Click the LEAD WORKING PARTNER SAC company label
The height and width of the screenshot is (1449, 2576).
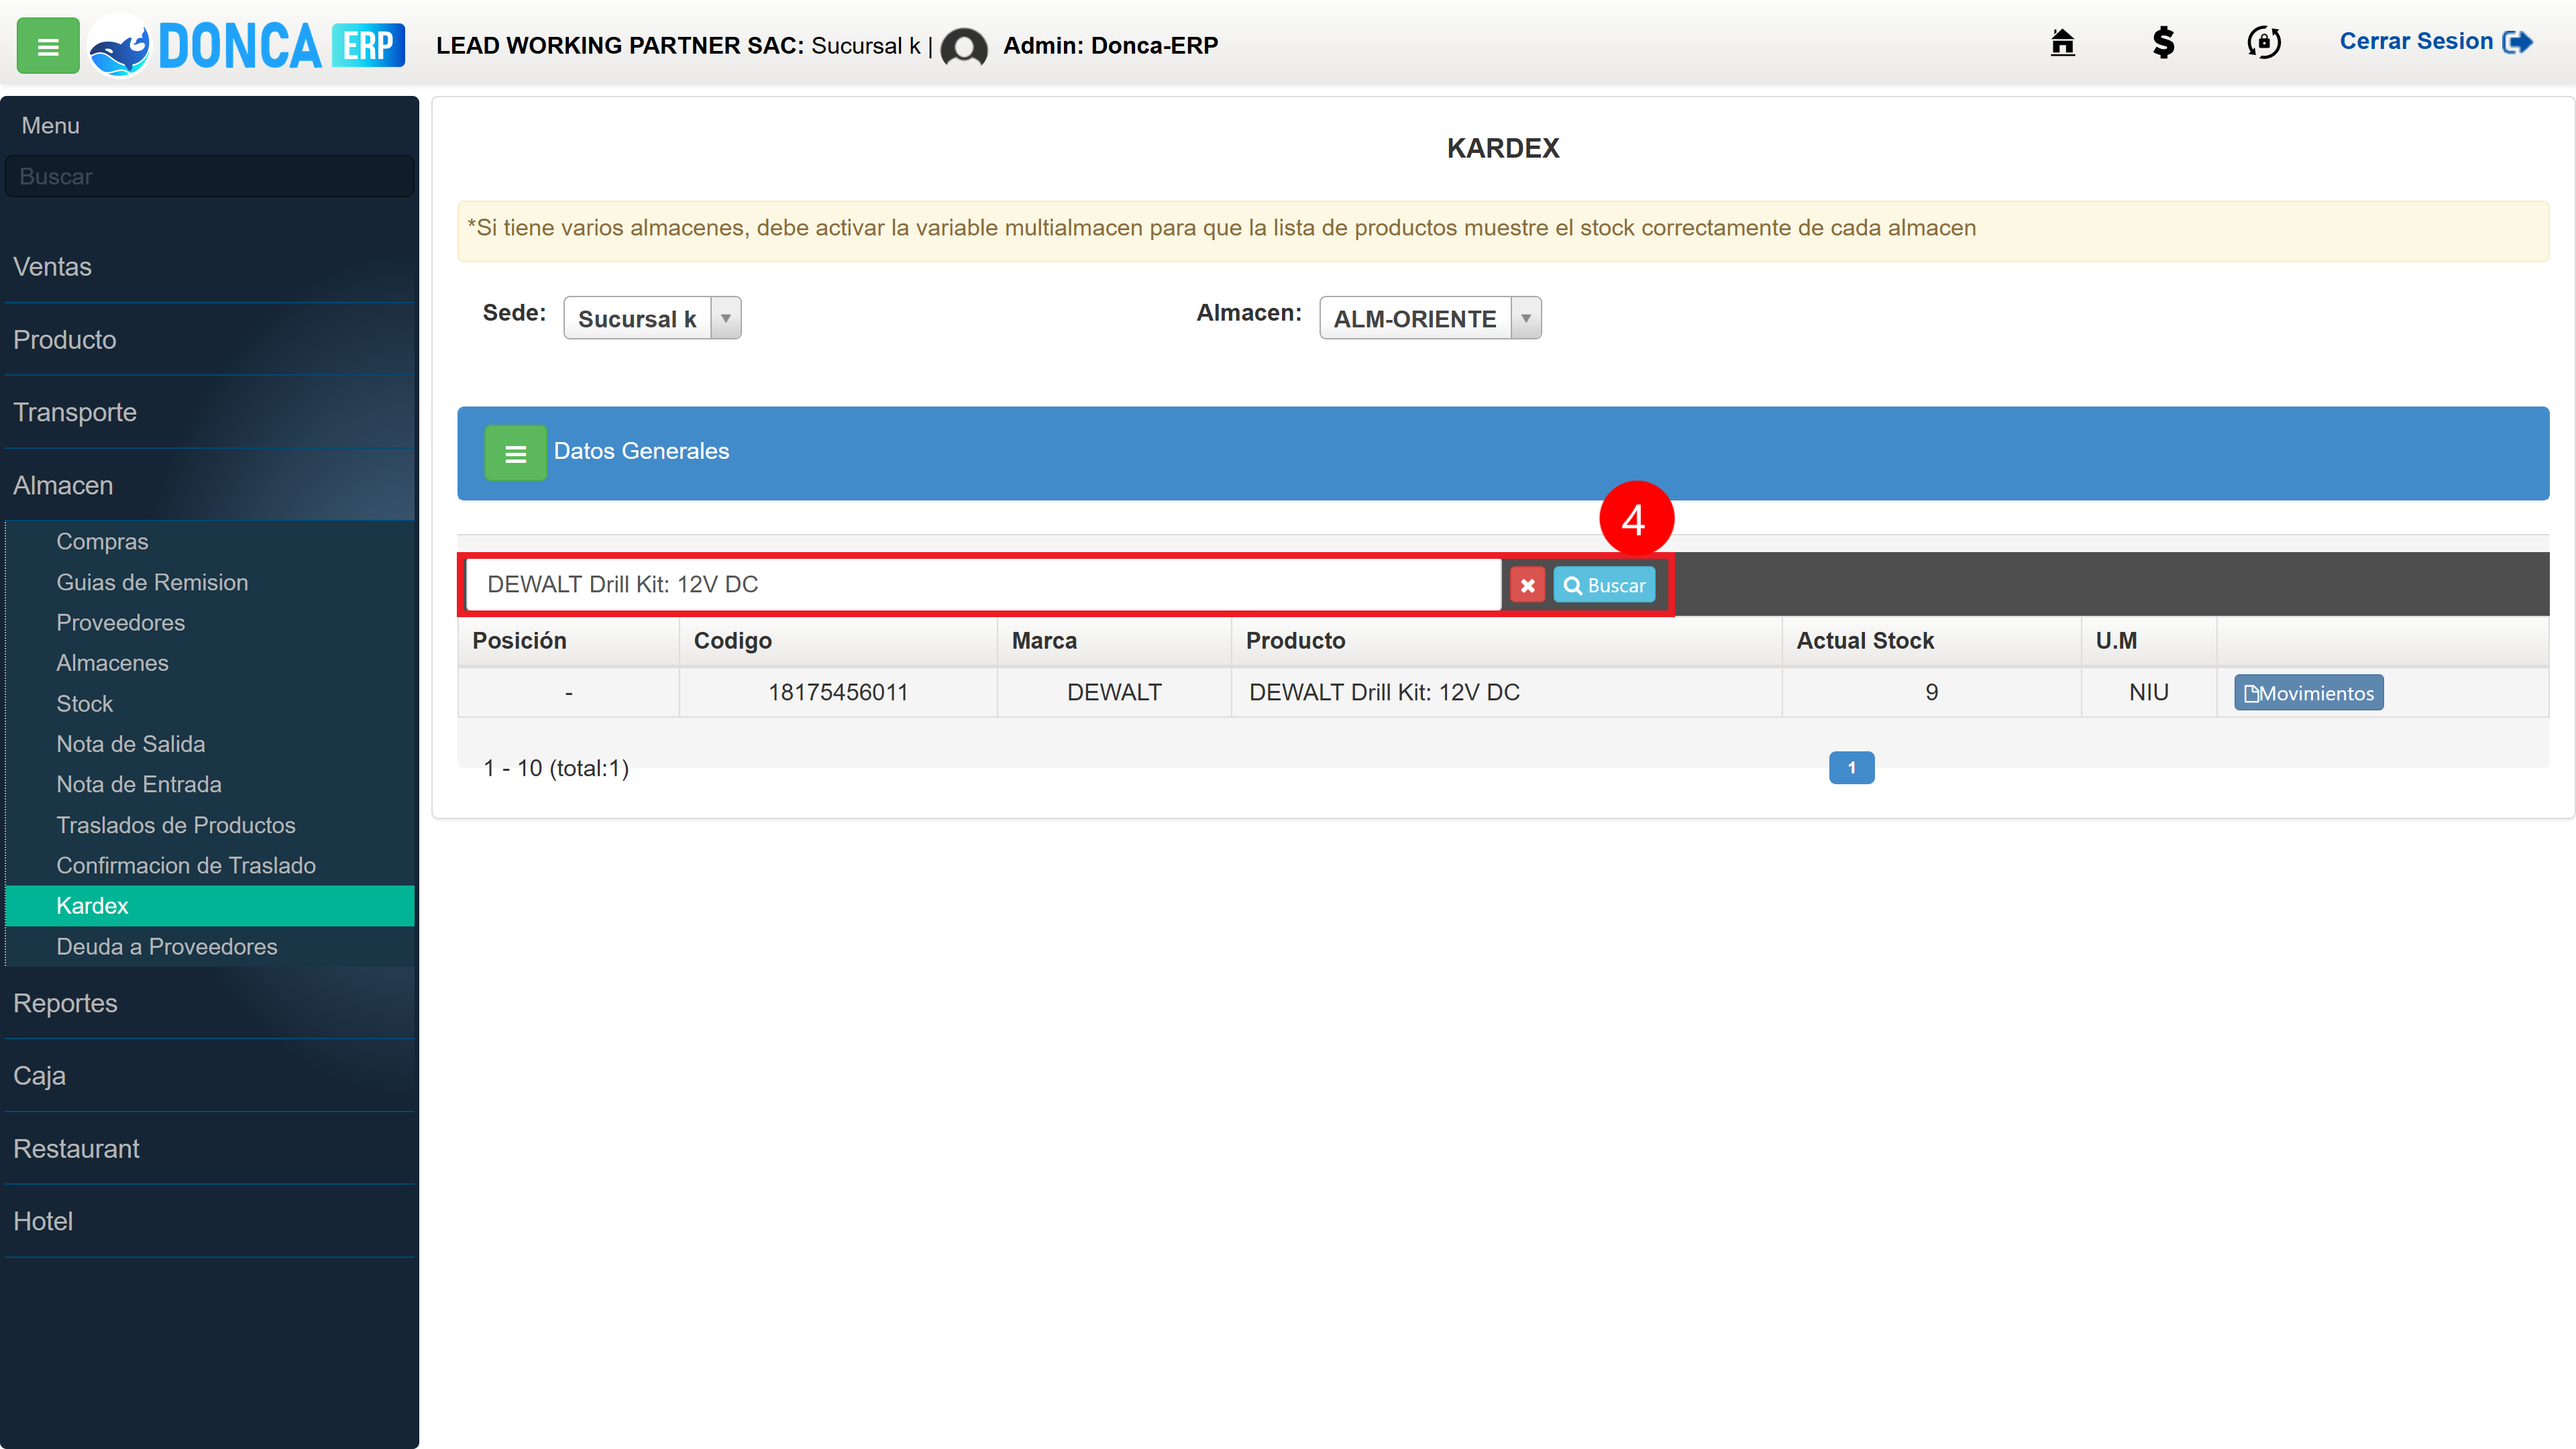point(619,45)
